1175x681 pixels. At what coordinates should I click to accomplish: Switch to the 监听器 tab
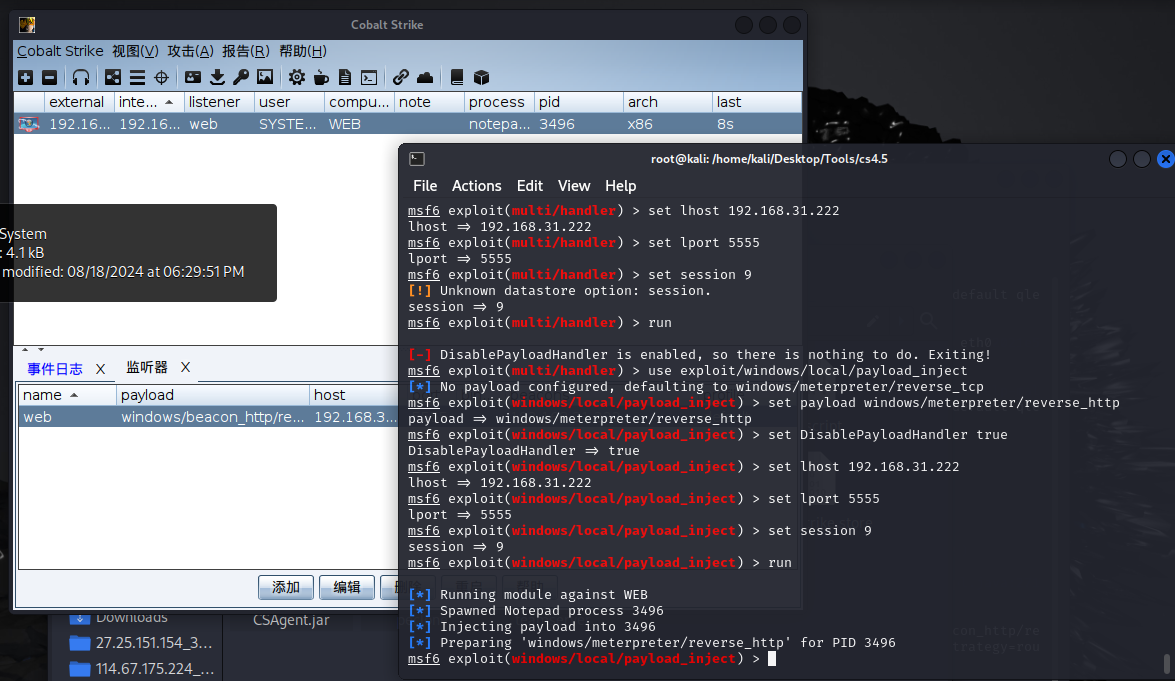click(147, 367)
